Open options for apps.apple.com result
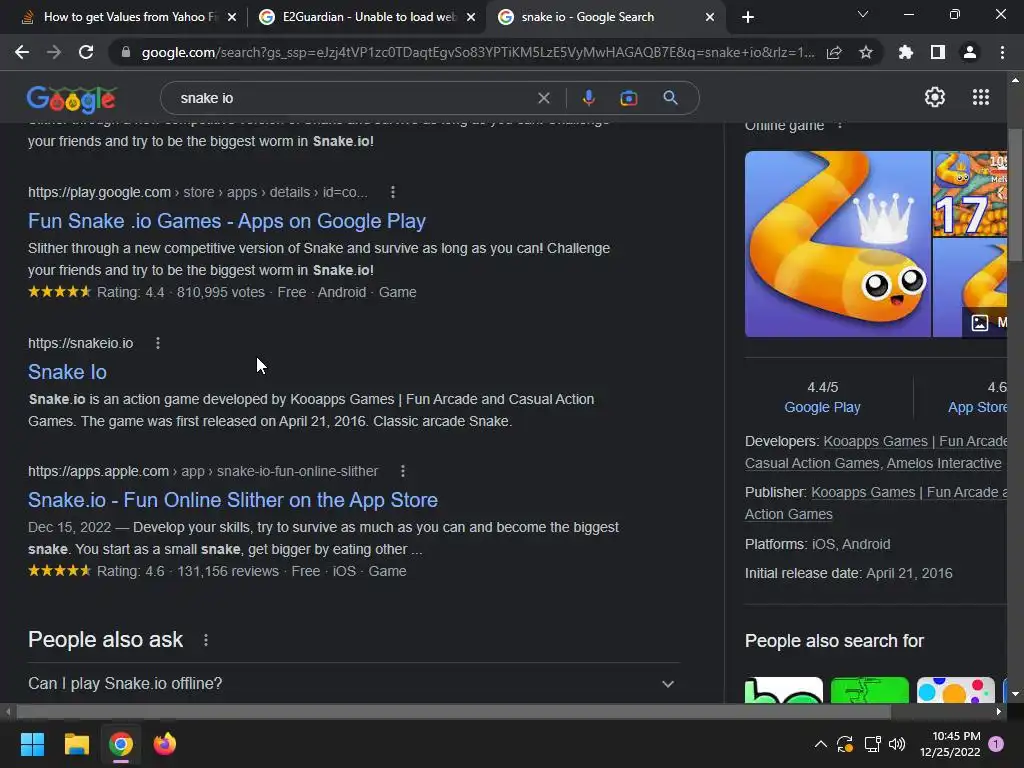The width and height of the screenshot is (1024, 768). [403, 471]
